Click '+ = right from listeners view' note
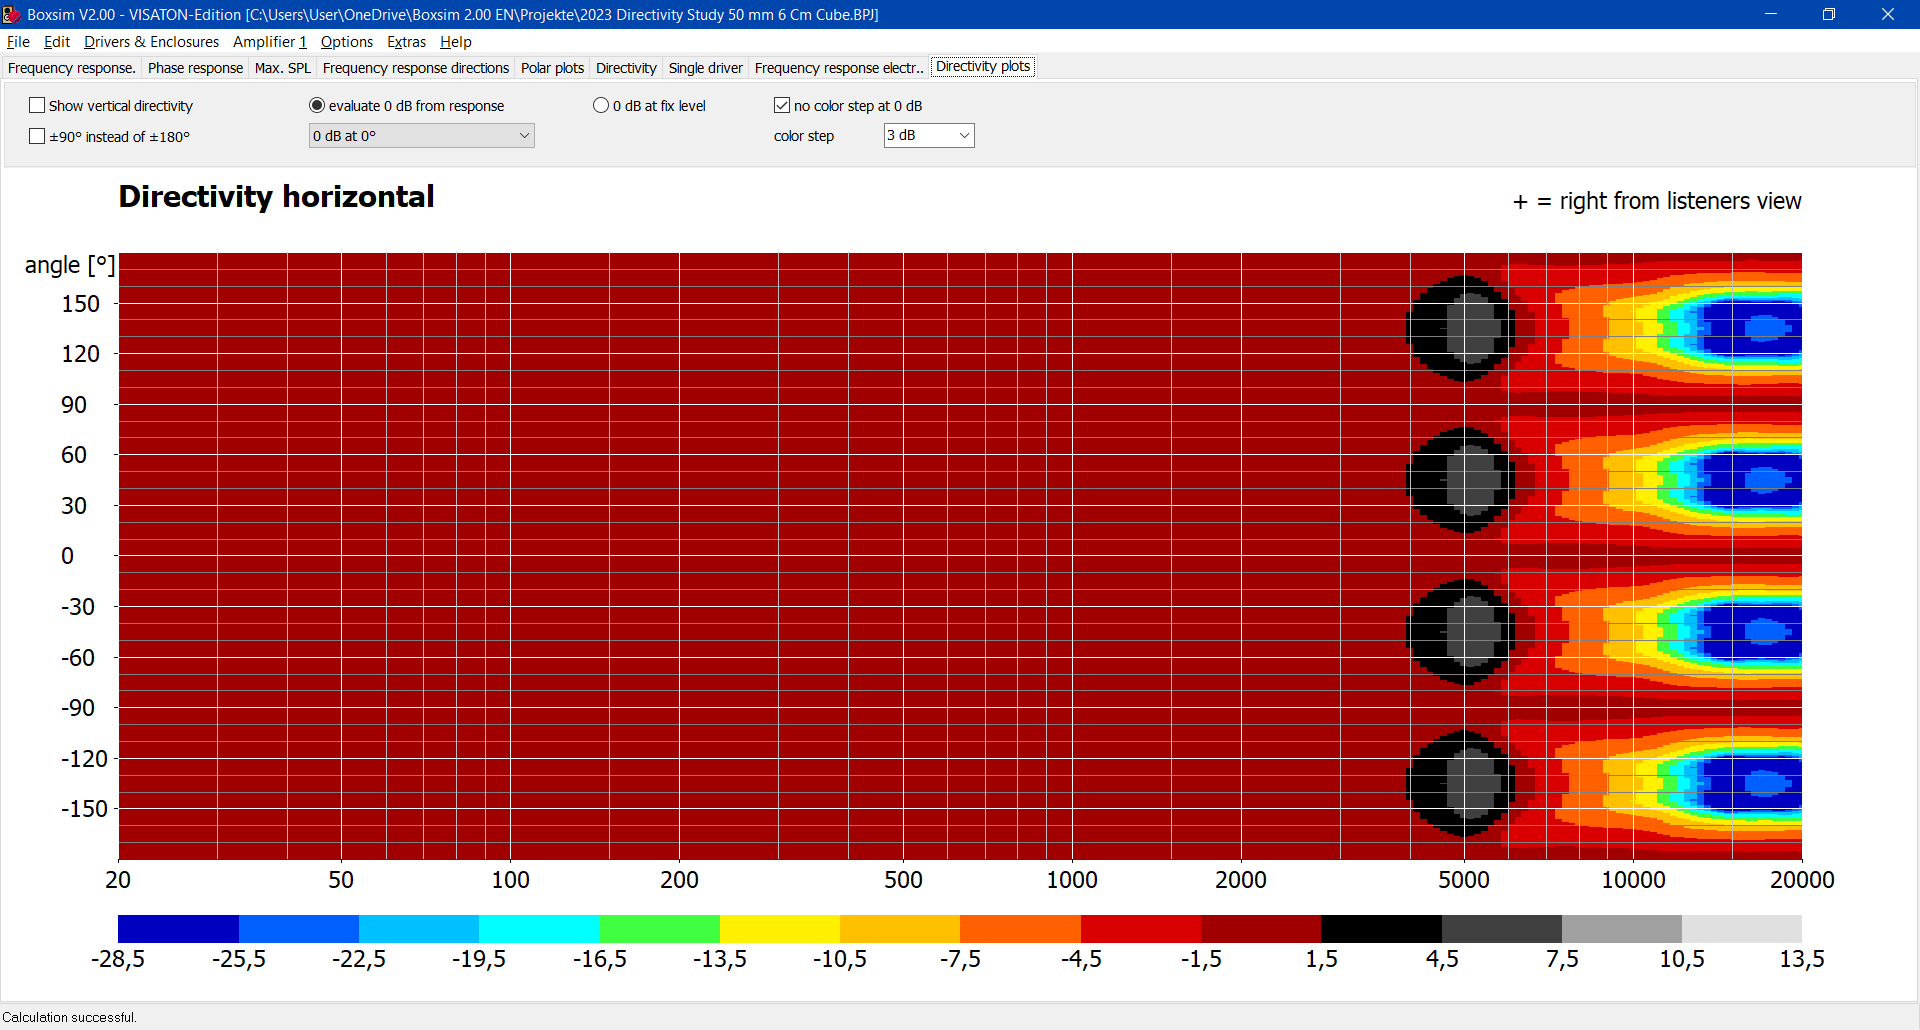This screenshot has width=1920, height=1030. click(x=1657, y=201)
